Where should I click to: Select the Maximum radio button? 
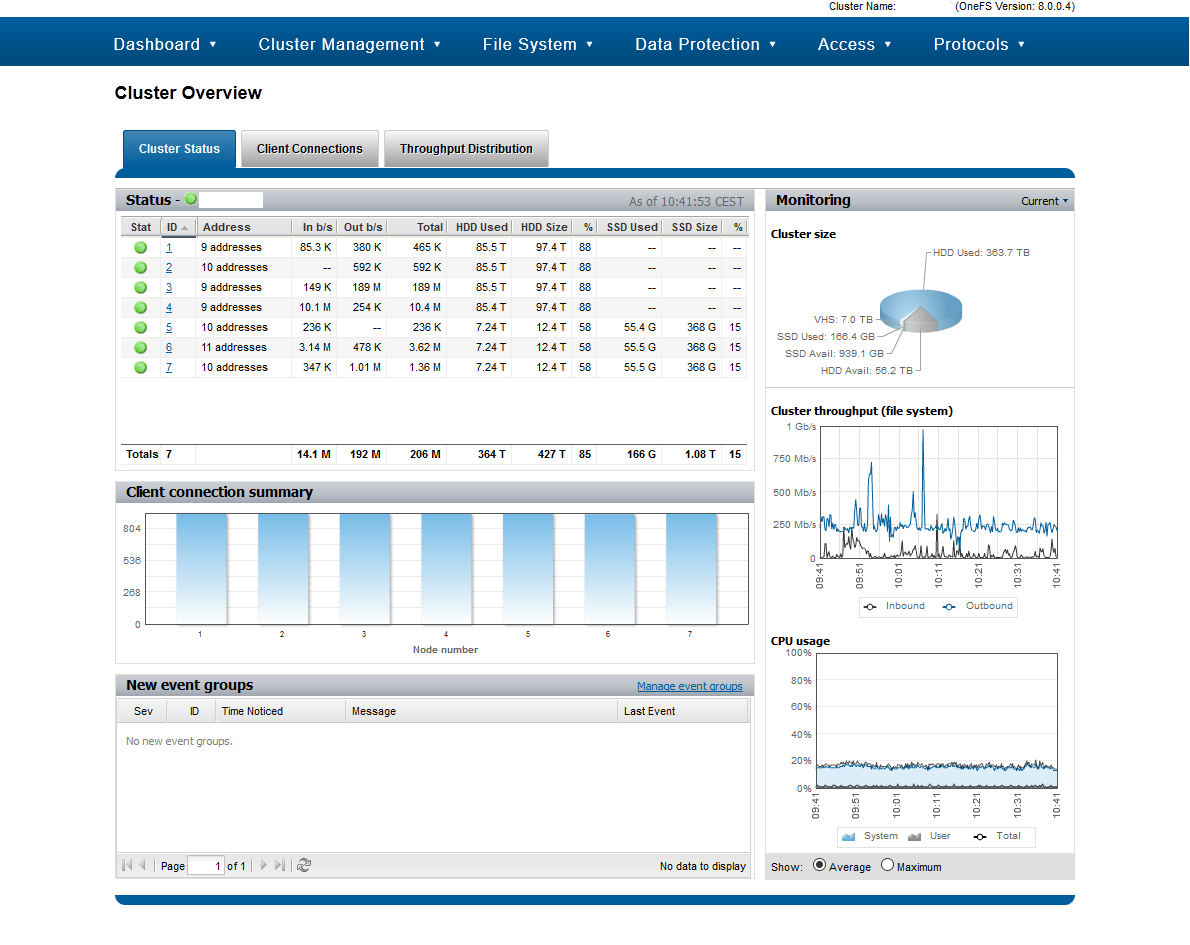887,865
